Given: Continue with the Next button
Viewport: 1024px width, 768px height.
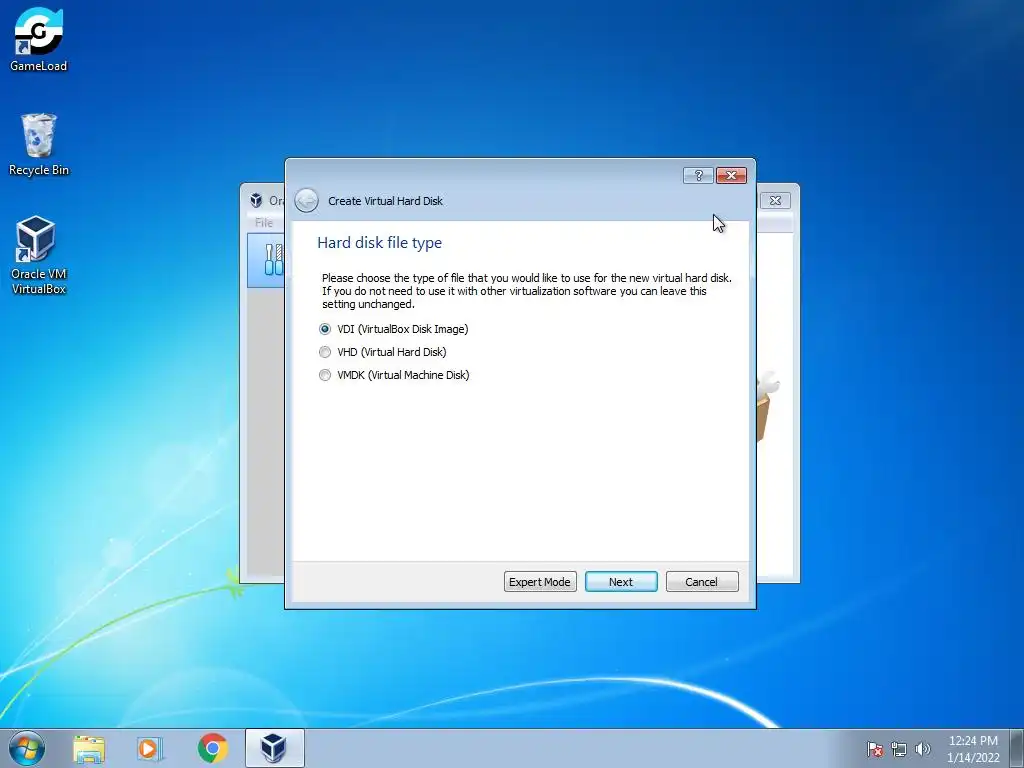Looking at the screenshot, I should (x=621, y=581).
